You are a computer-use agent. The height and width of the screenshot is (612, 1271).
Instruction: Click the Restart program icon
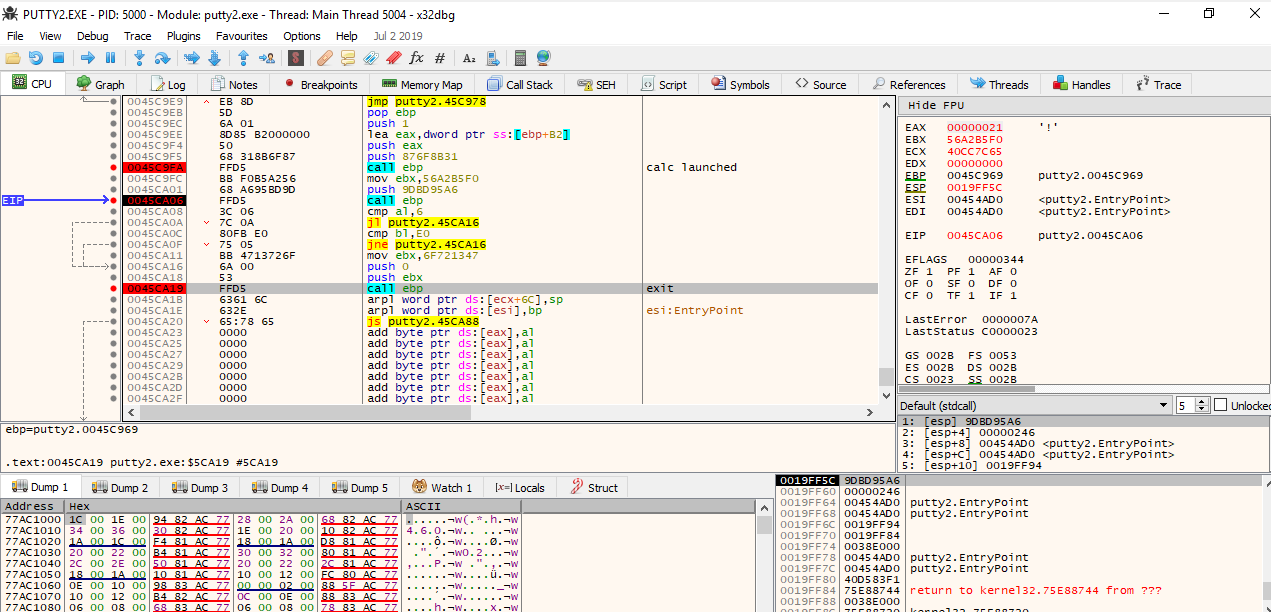coord(35,58)
